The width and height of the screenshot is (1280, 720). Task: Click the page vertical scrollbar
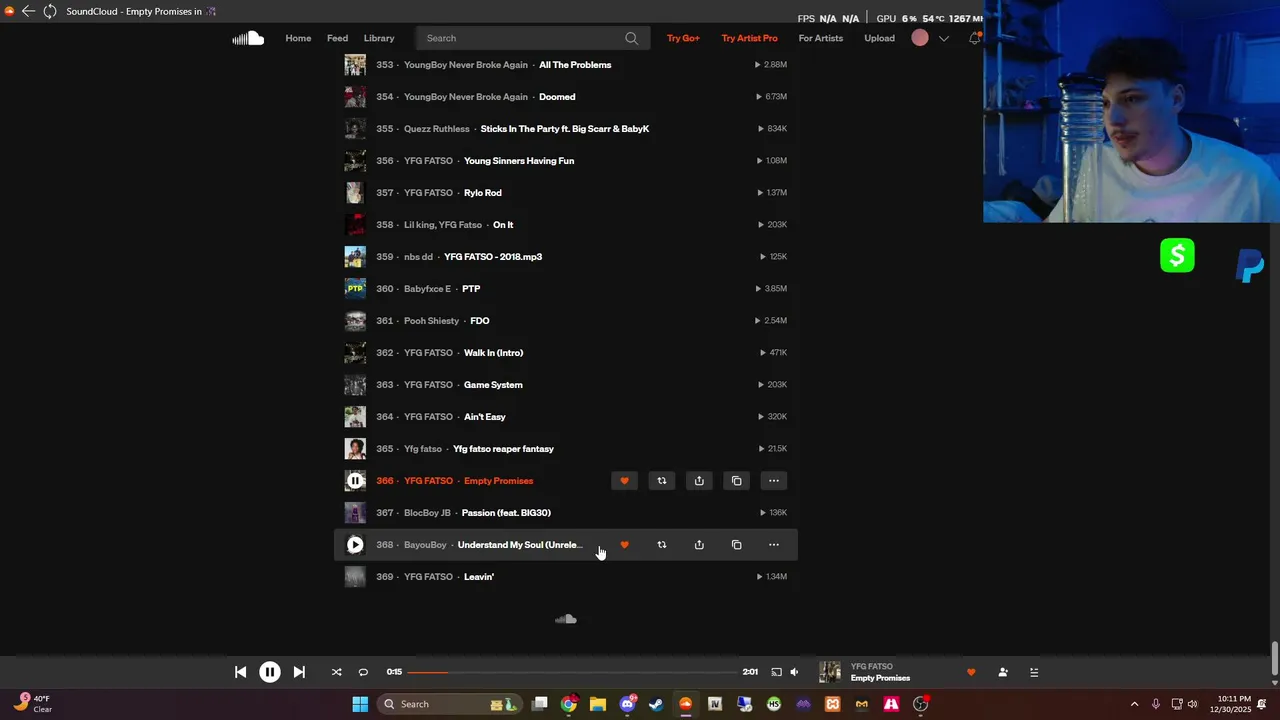[1275, 659]
